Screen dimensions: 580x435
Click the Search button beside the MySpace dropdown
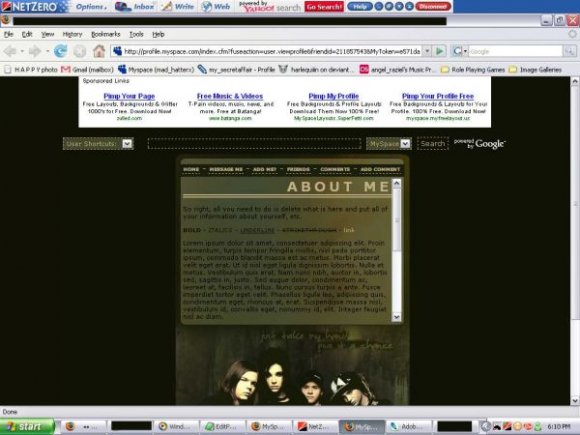pyautogui.click(x=432, y=144)
